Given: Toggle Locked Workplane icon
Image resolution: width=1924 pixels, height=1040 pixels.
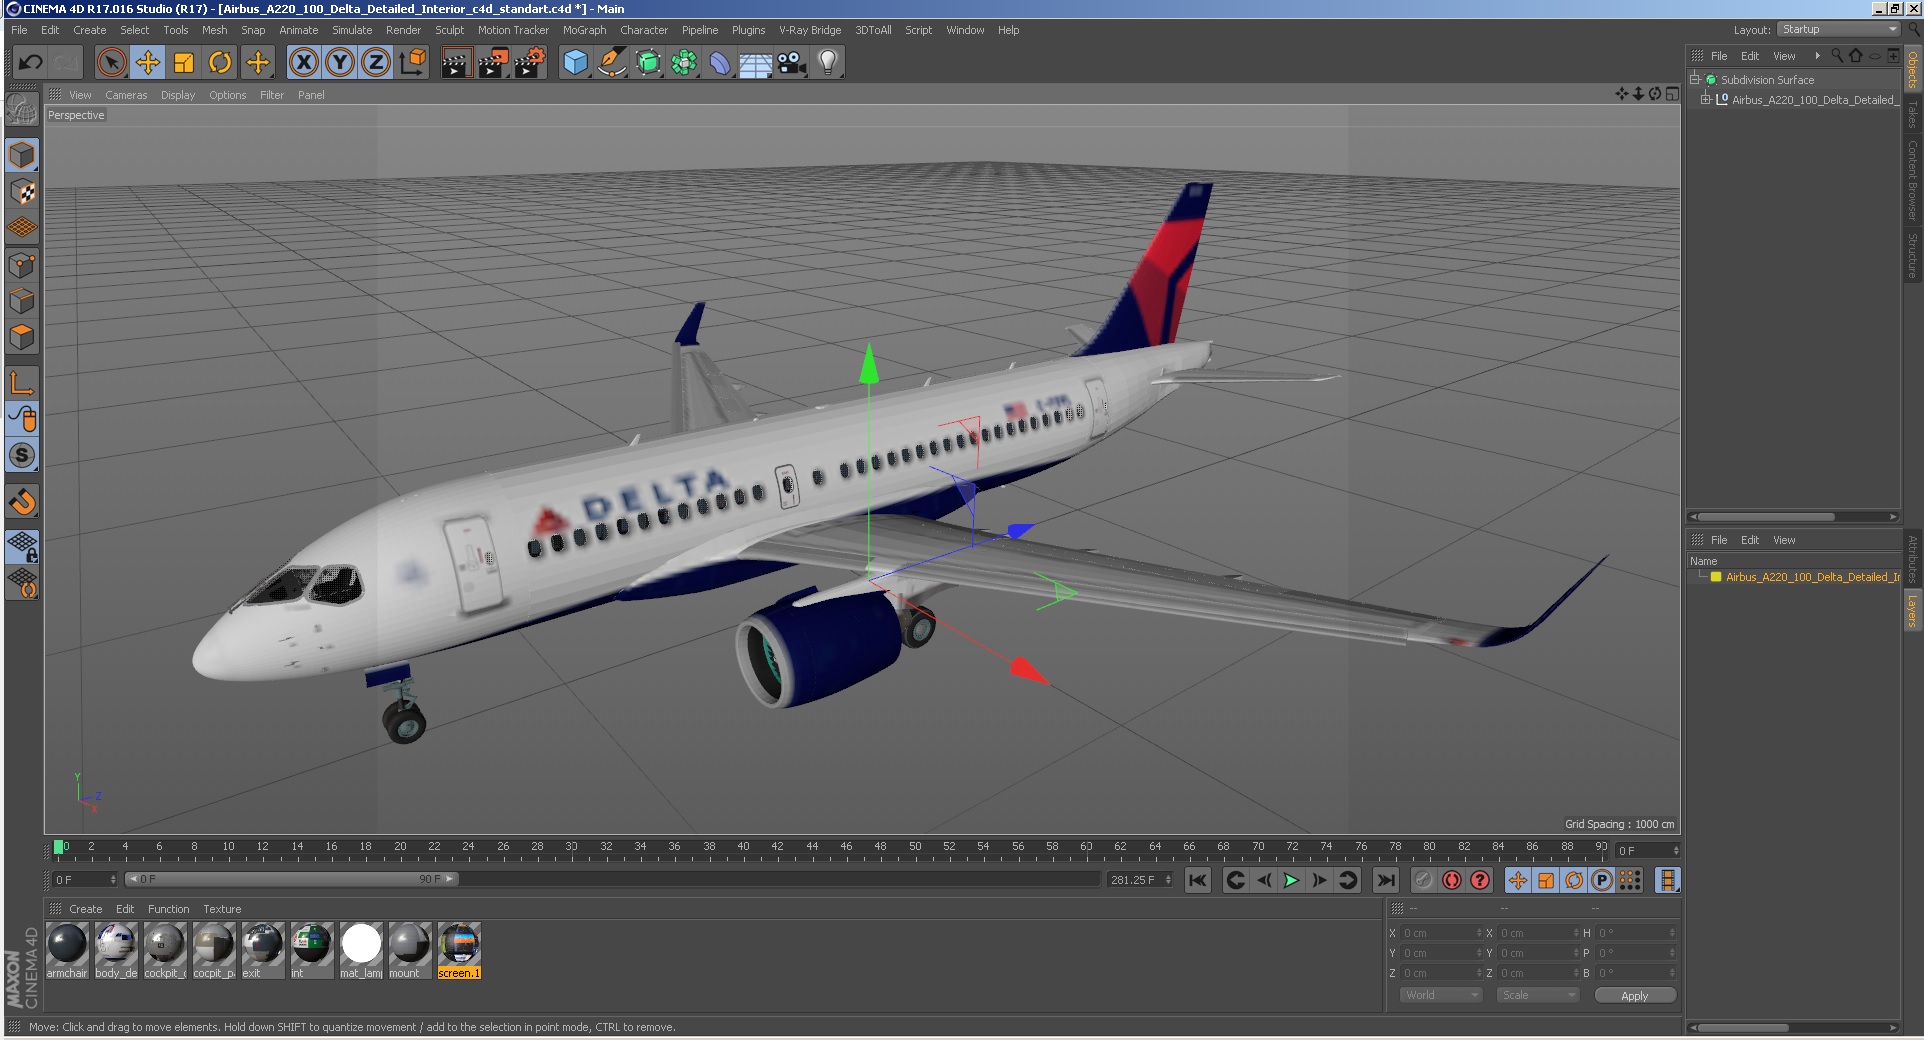Looking at the screenshot, I should pyautogui.click(x=22, y=546).
